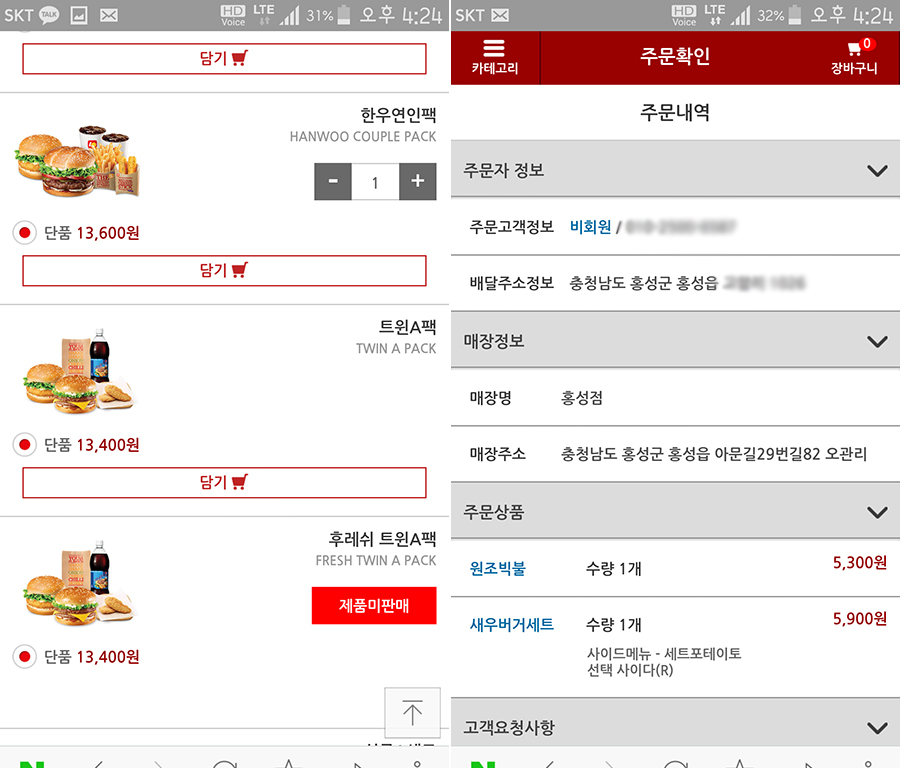Tap the HD Voice icon in left status bar
Image resolution: width=900 pixels, height=768 pixels.
pyautogui.click(x=233, y=15)
